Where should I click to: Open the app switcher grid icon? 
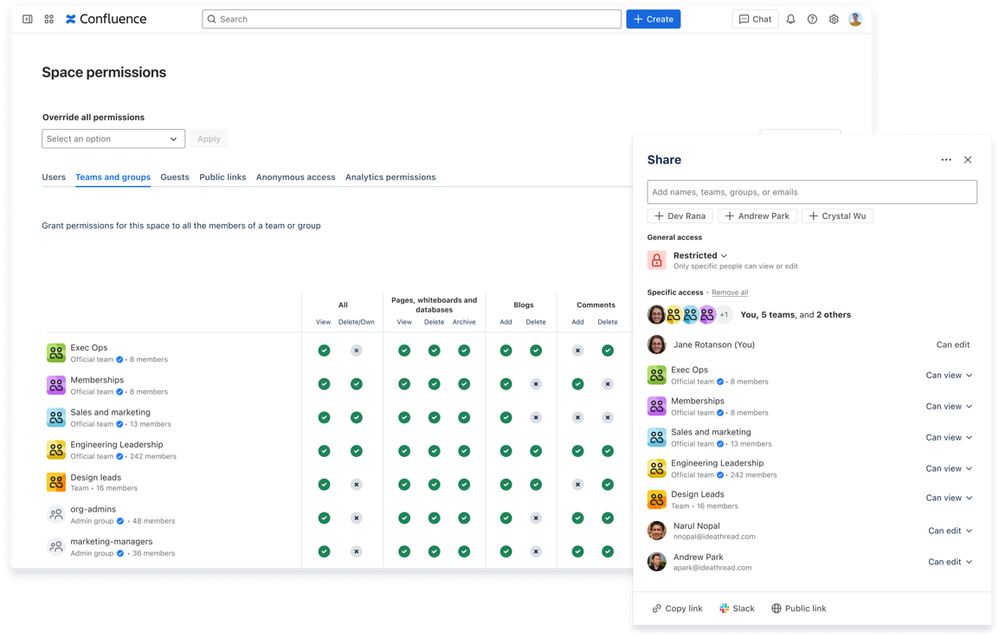coord(49,19)
